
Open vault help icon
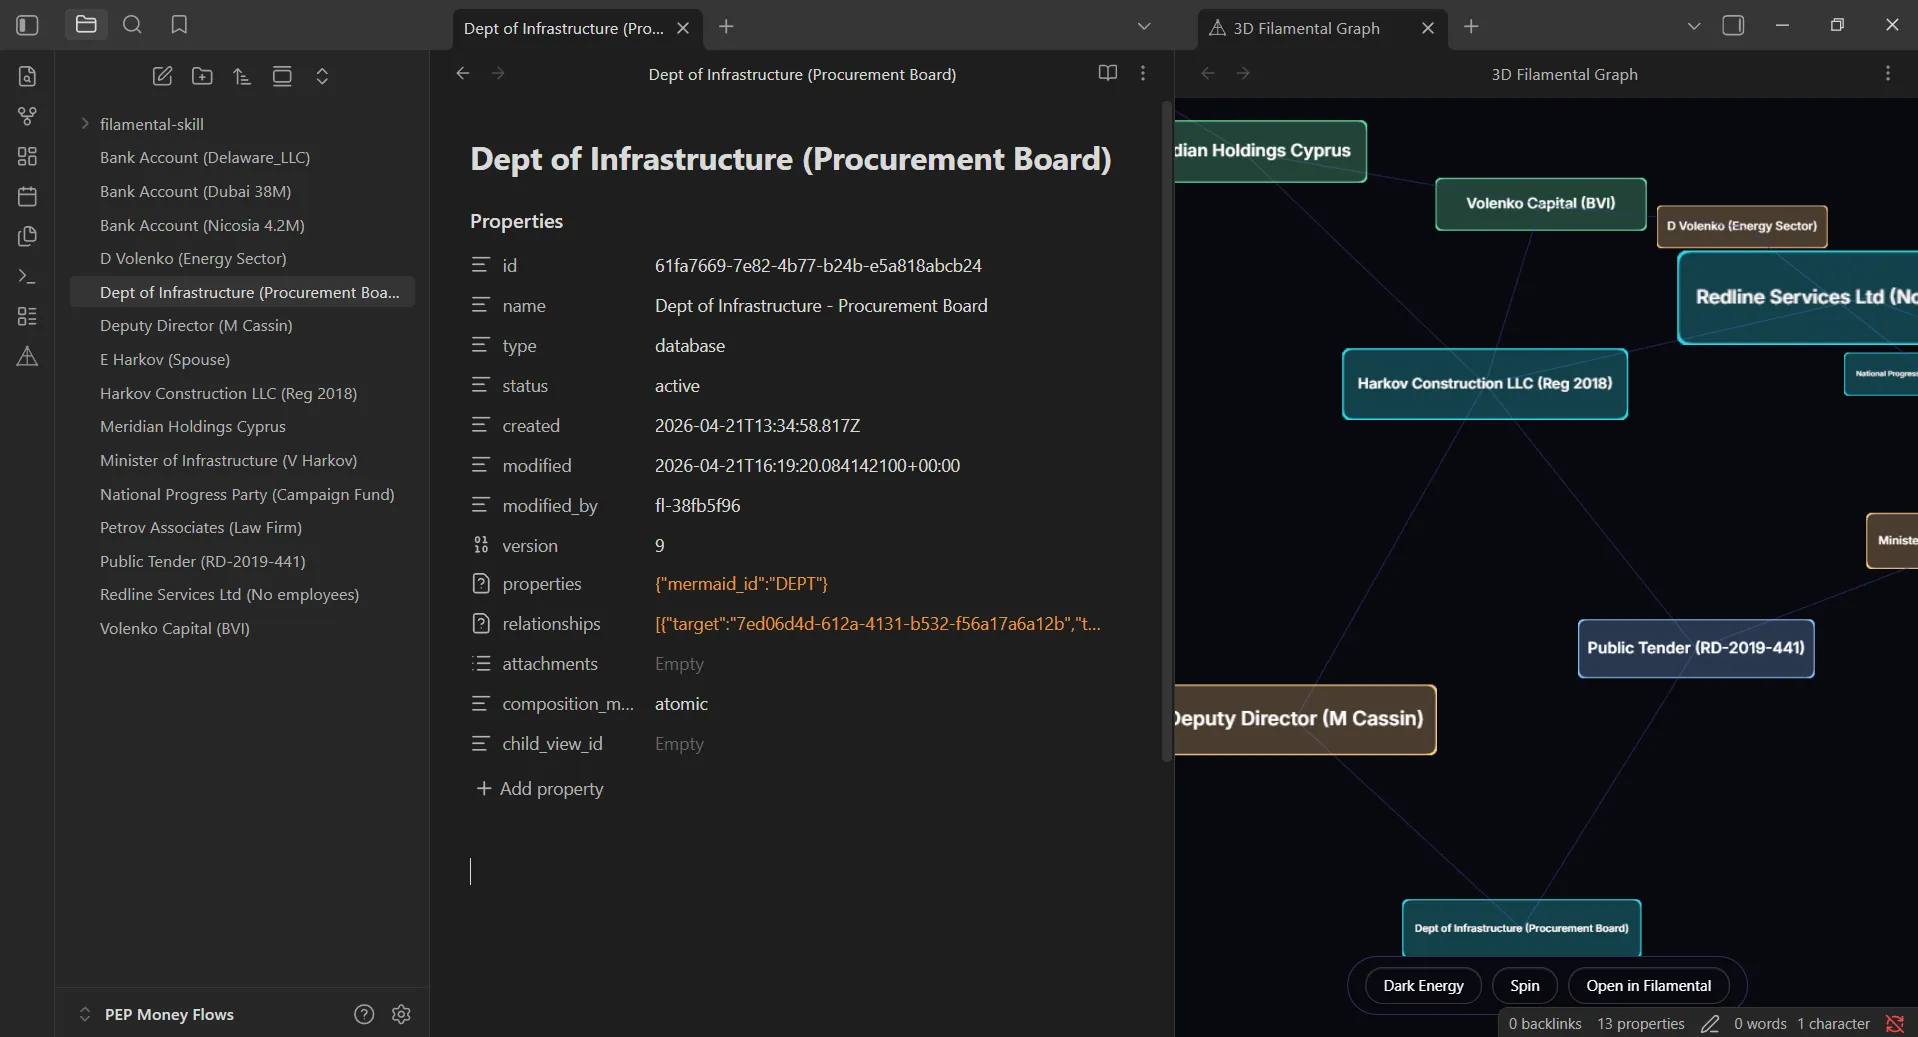[364, 1014]
